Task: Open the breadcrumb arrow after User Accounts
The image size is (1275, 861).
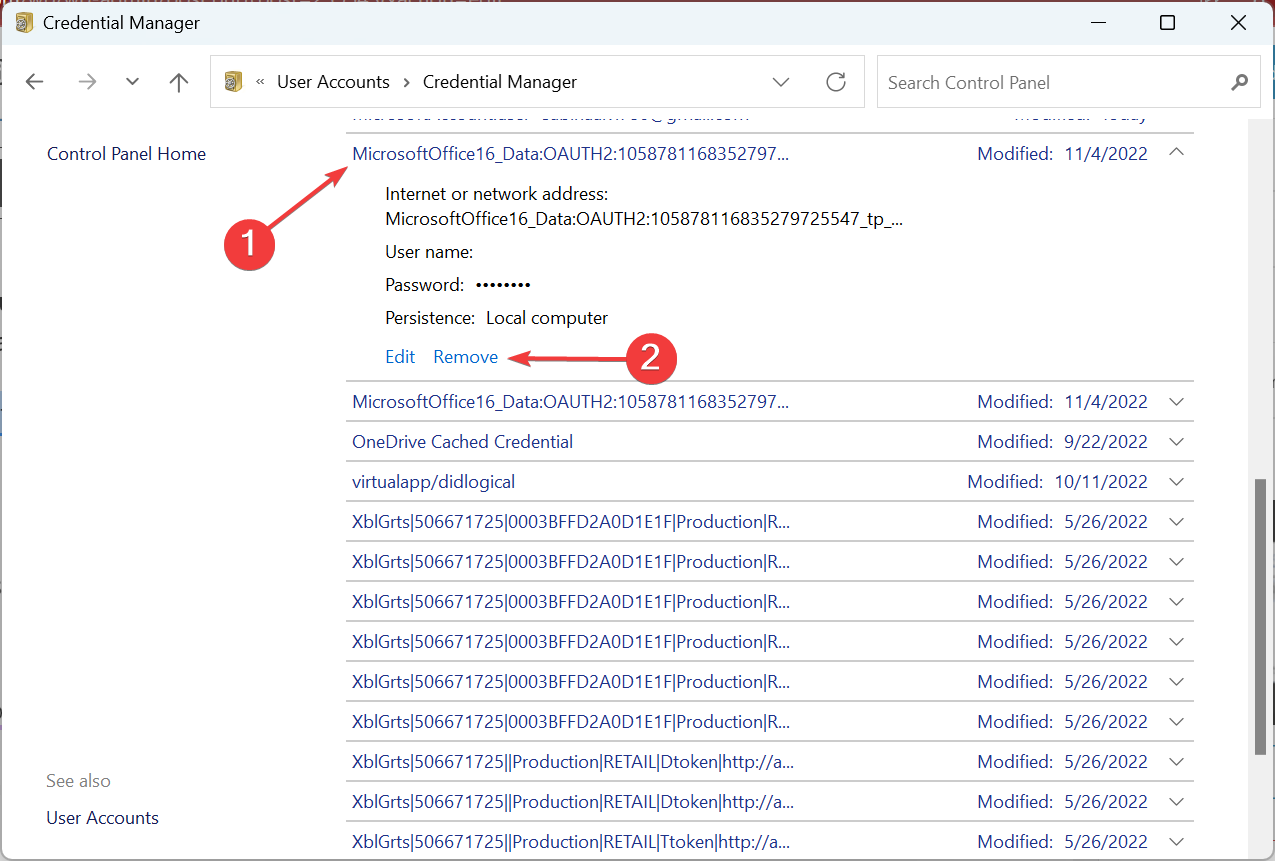Action: (406, 82)
